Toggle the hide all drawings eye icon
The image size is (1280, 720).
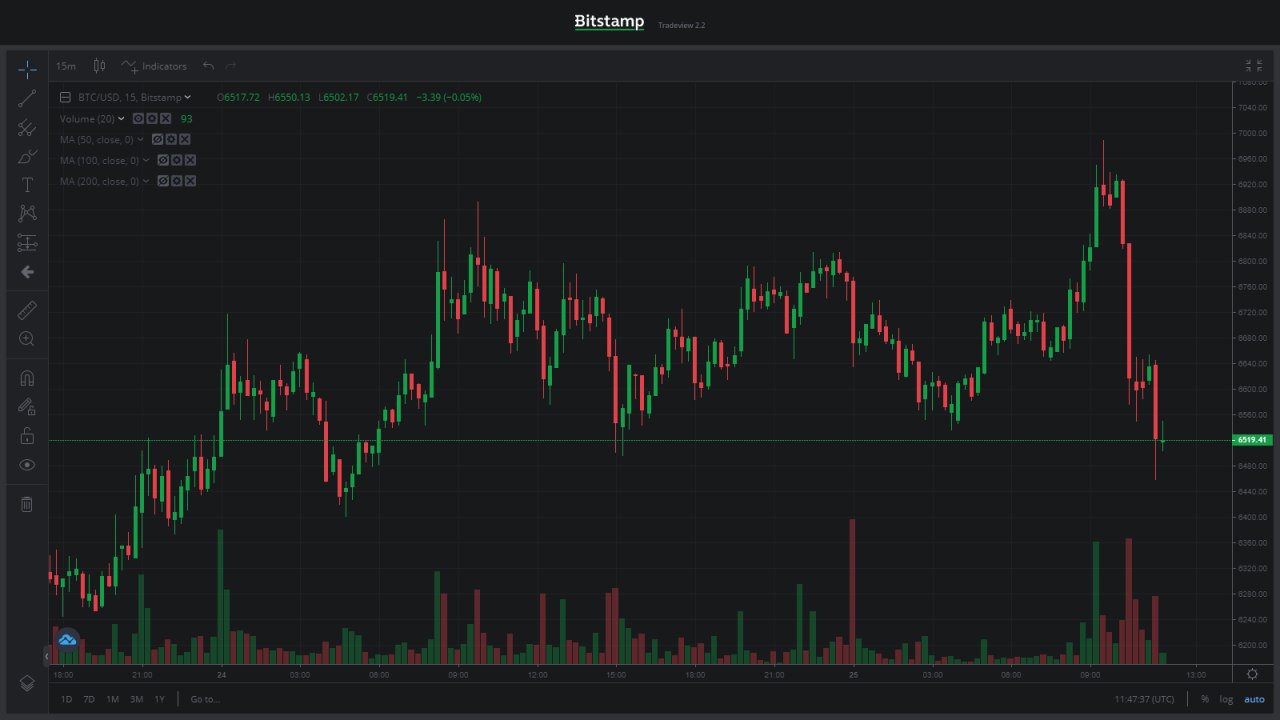tap(27, 465)
